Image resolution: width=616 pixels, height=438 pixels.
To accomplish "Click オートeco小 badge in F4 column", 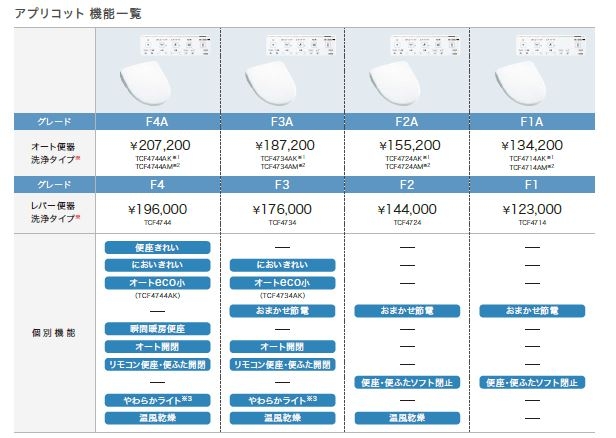I will point(157,282).
